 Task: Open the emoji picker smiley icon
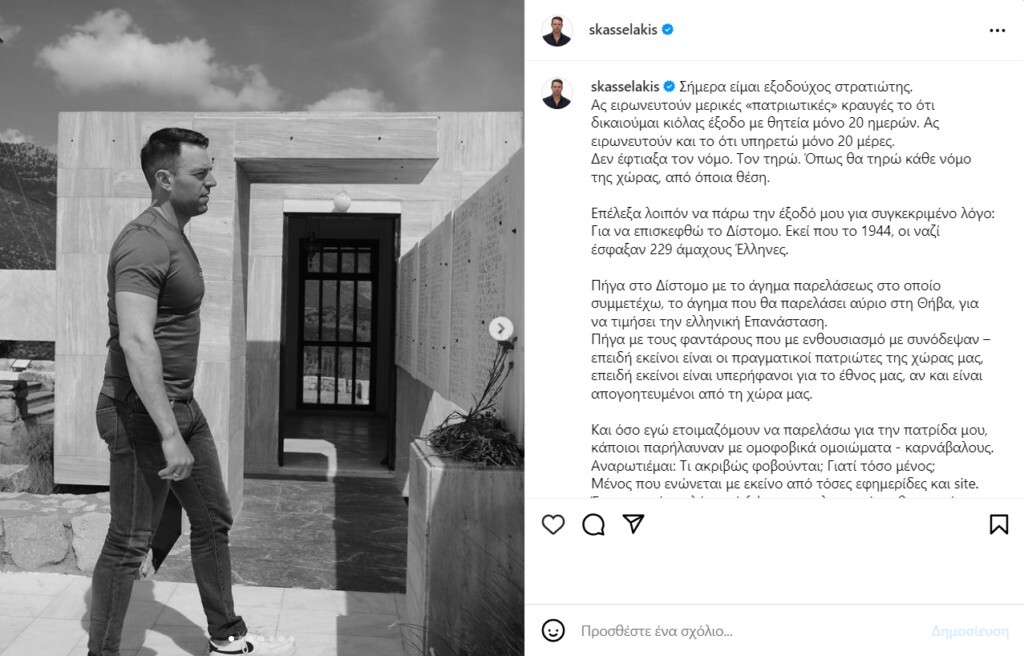tap(553, 631)
